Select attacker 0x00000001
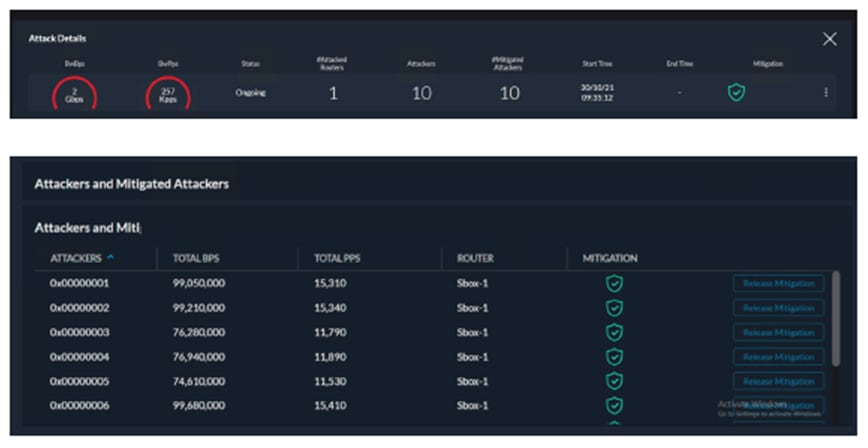Screen dimensions: 868x448 tap(79, 284)
